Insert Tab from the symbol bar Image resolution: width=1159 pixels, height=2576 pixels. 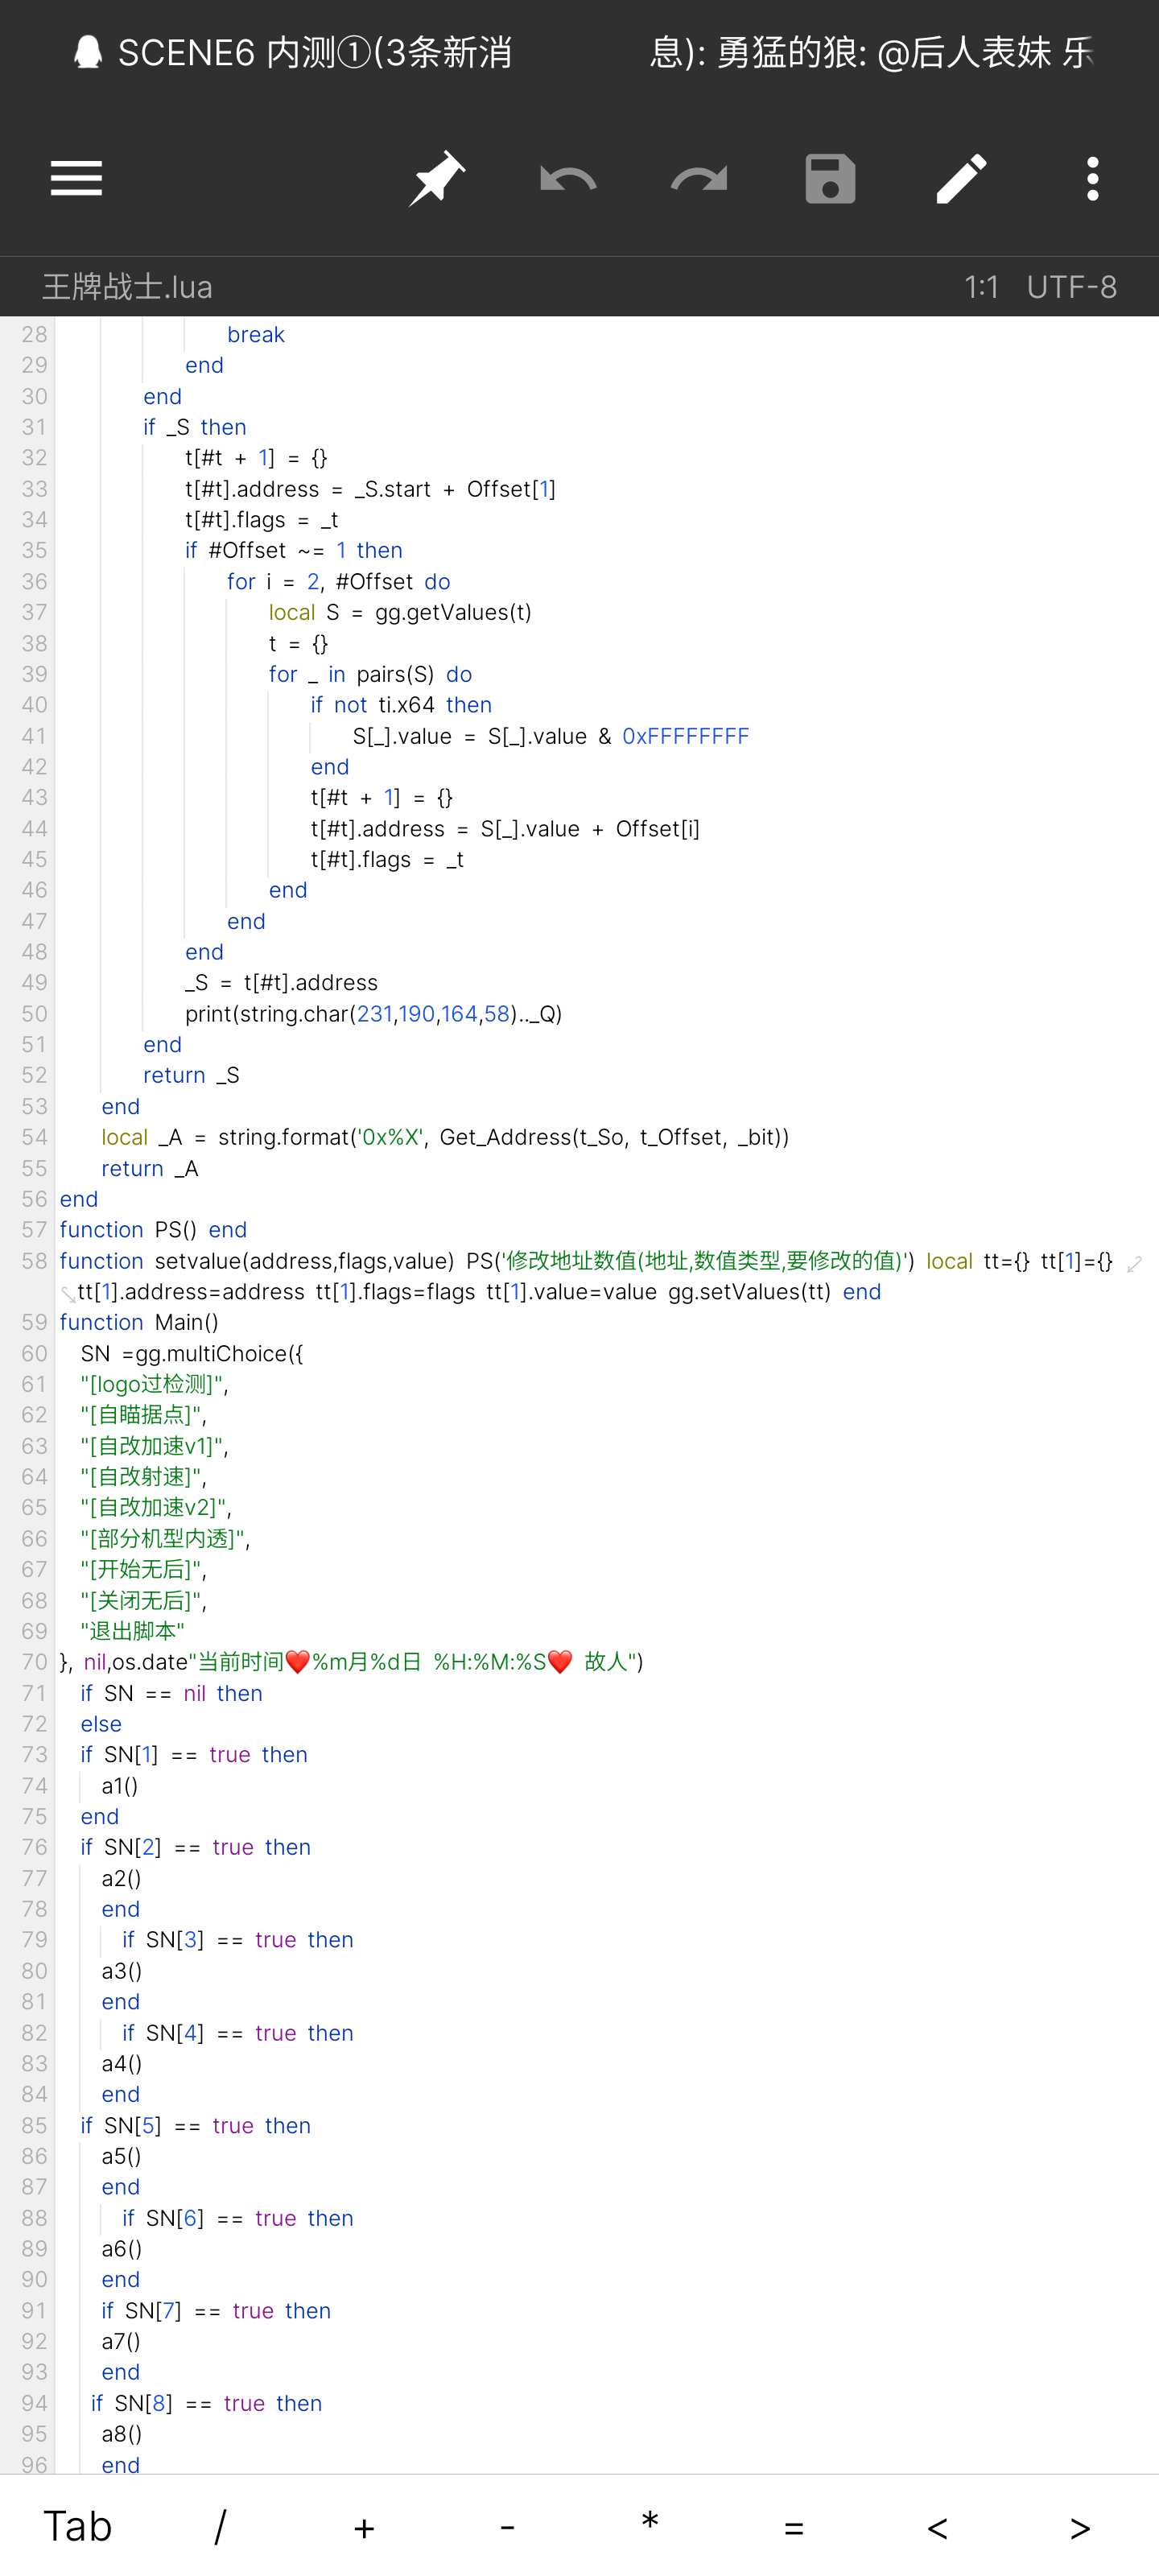pyautogui.click(x=77, y=2526)
